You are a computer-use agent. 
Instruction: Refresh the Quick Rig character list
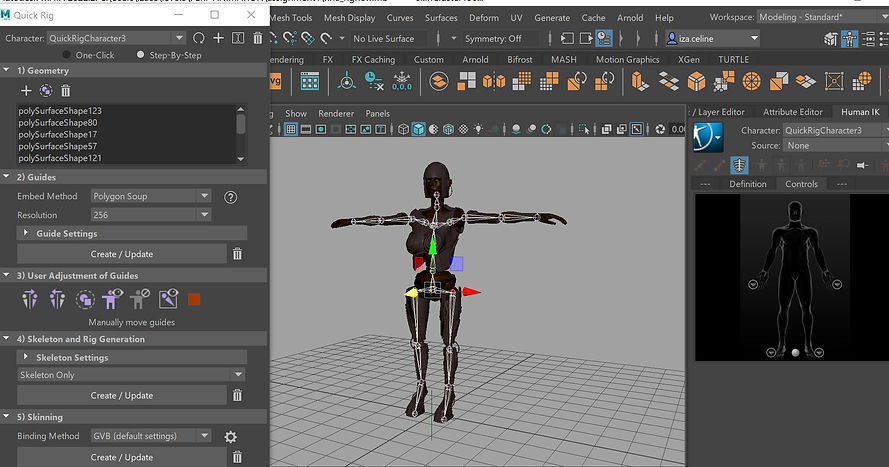pyautogui.click(x=198, y=38)
